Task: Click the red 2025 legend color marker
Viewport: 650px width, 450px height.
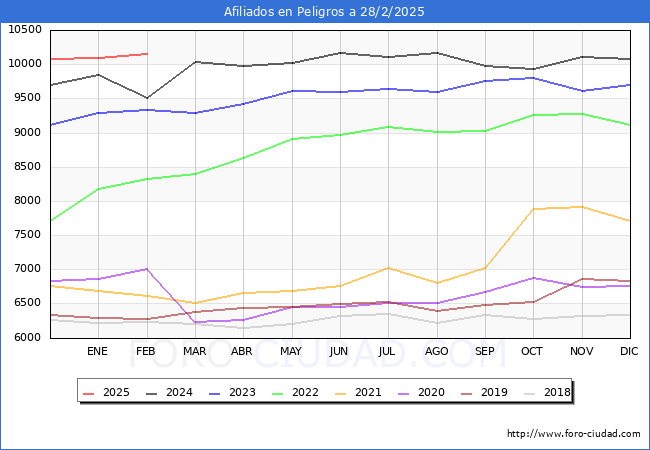Action: click(89, 393)
